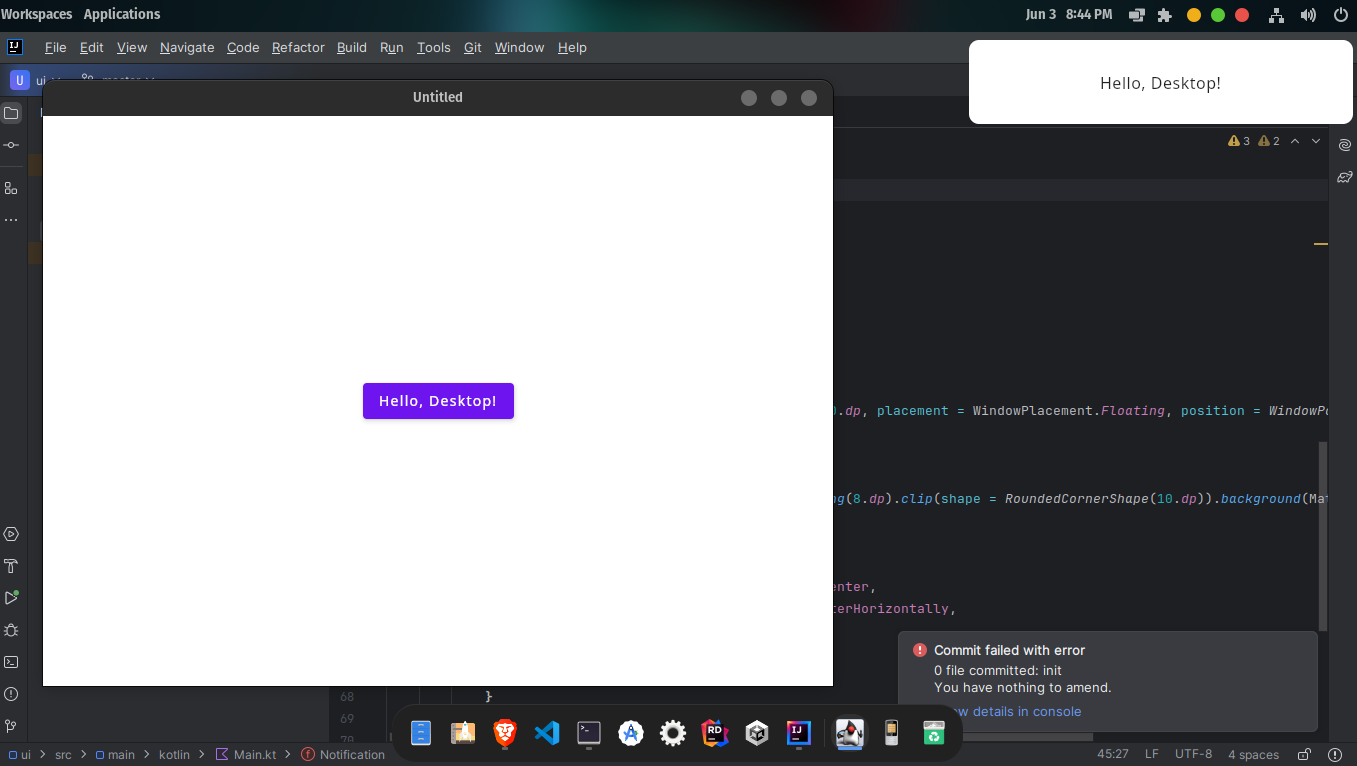Click the Commit failed with error notification

tap(1108, 681)
